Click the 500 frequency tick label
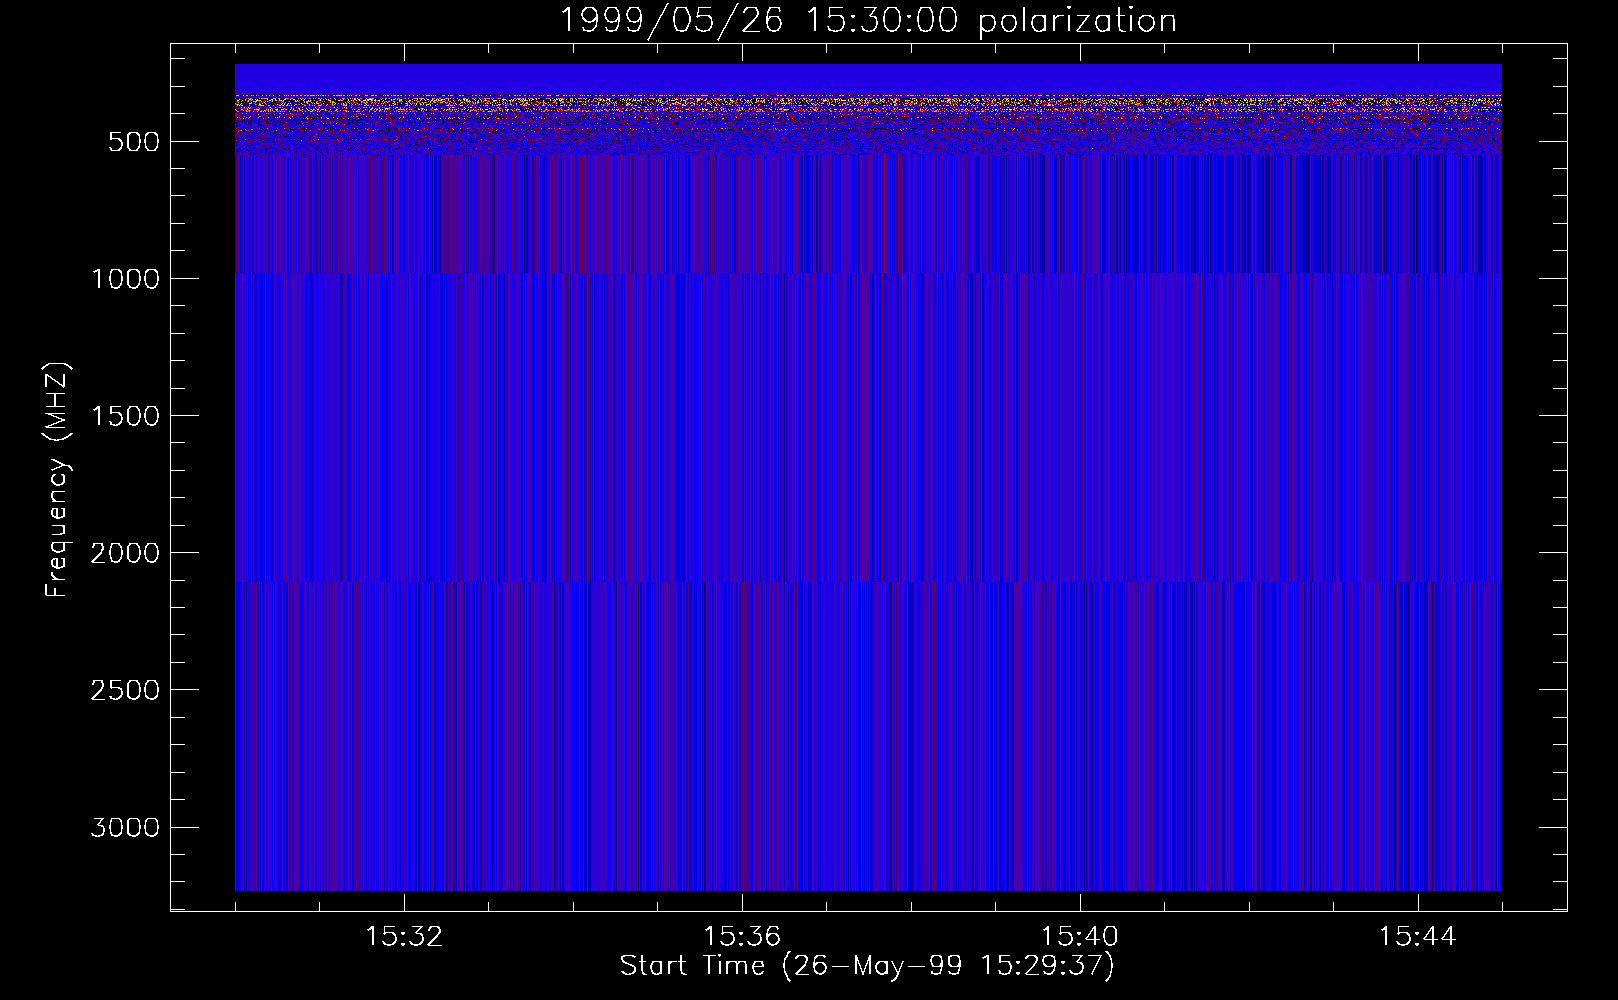 pyautogui.click(x=134, y=142)
